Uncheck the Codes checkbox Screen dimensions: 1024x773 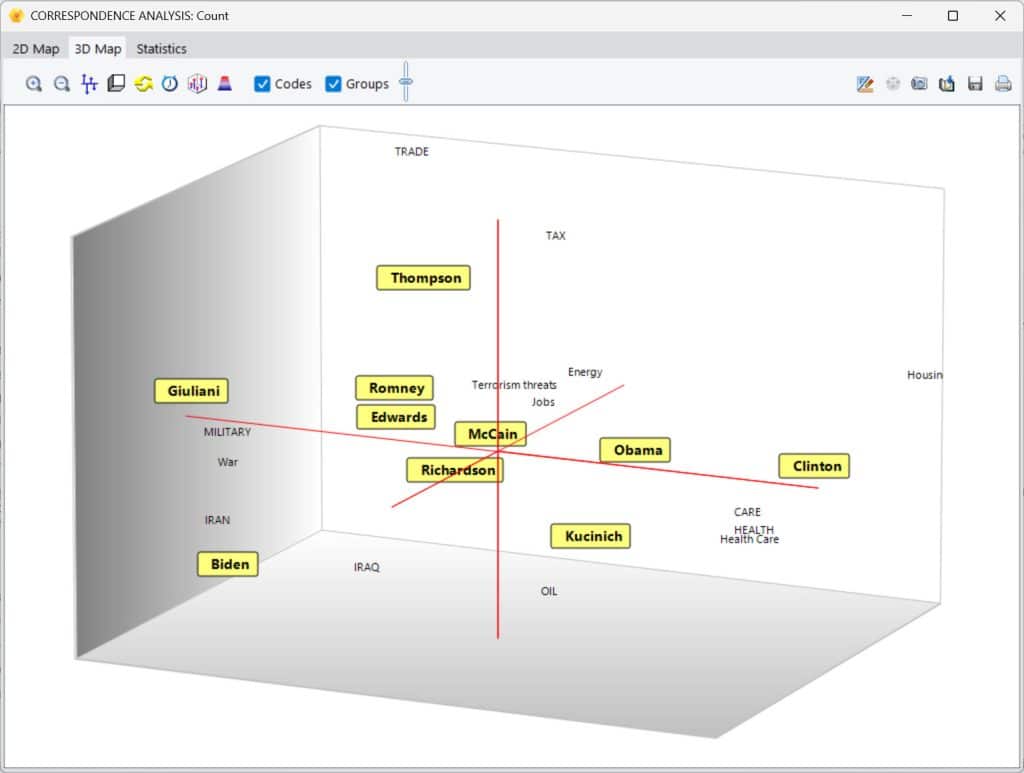click(x=262, y=84)
